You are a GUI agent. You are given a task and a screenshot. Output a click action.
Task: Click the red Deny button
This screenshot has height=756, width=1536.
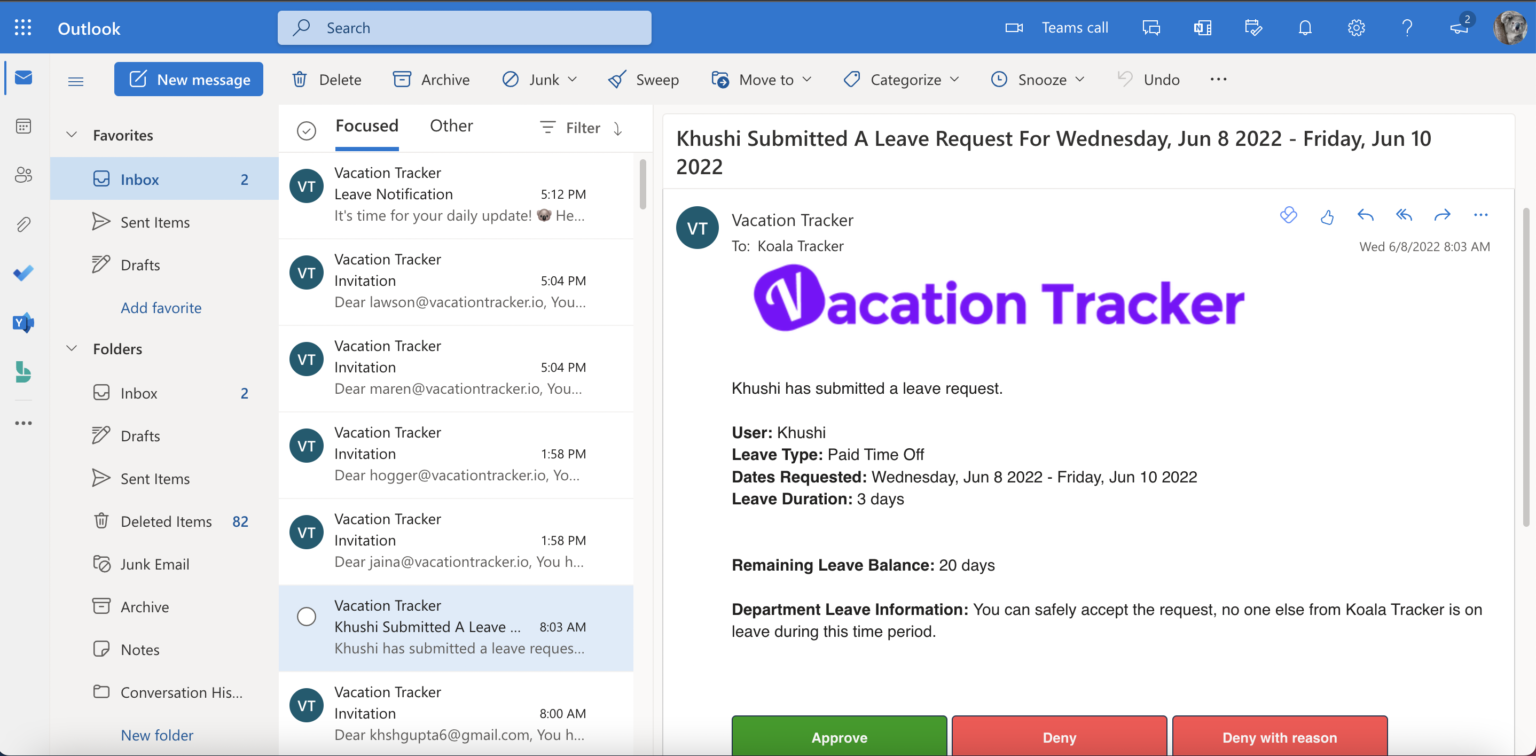(x=1059, y=736)
